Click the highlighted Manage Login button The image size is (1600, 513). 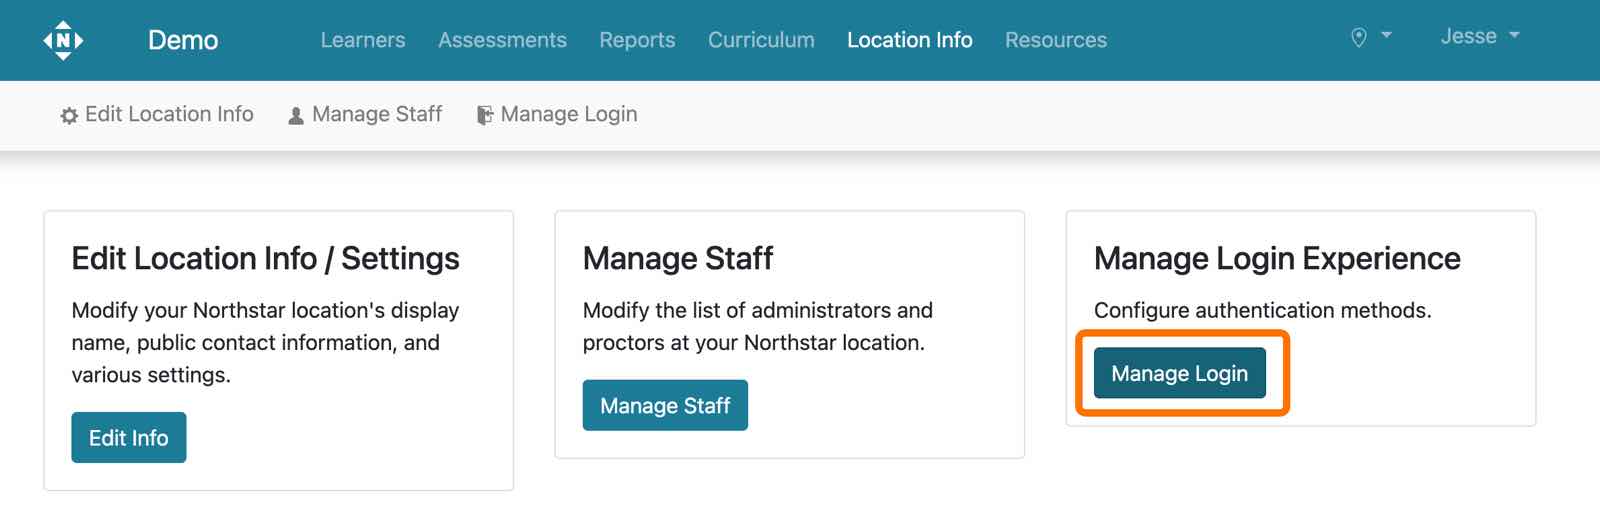[1179, 373]
